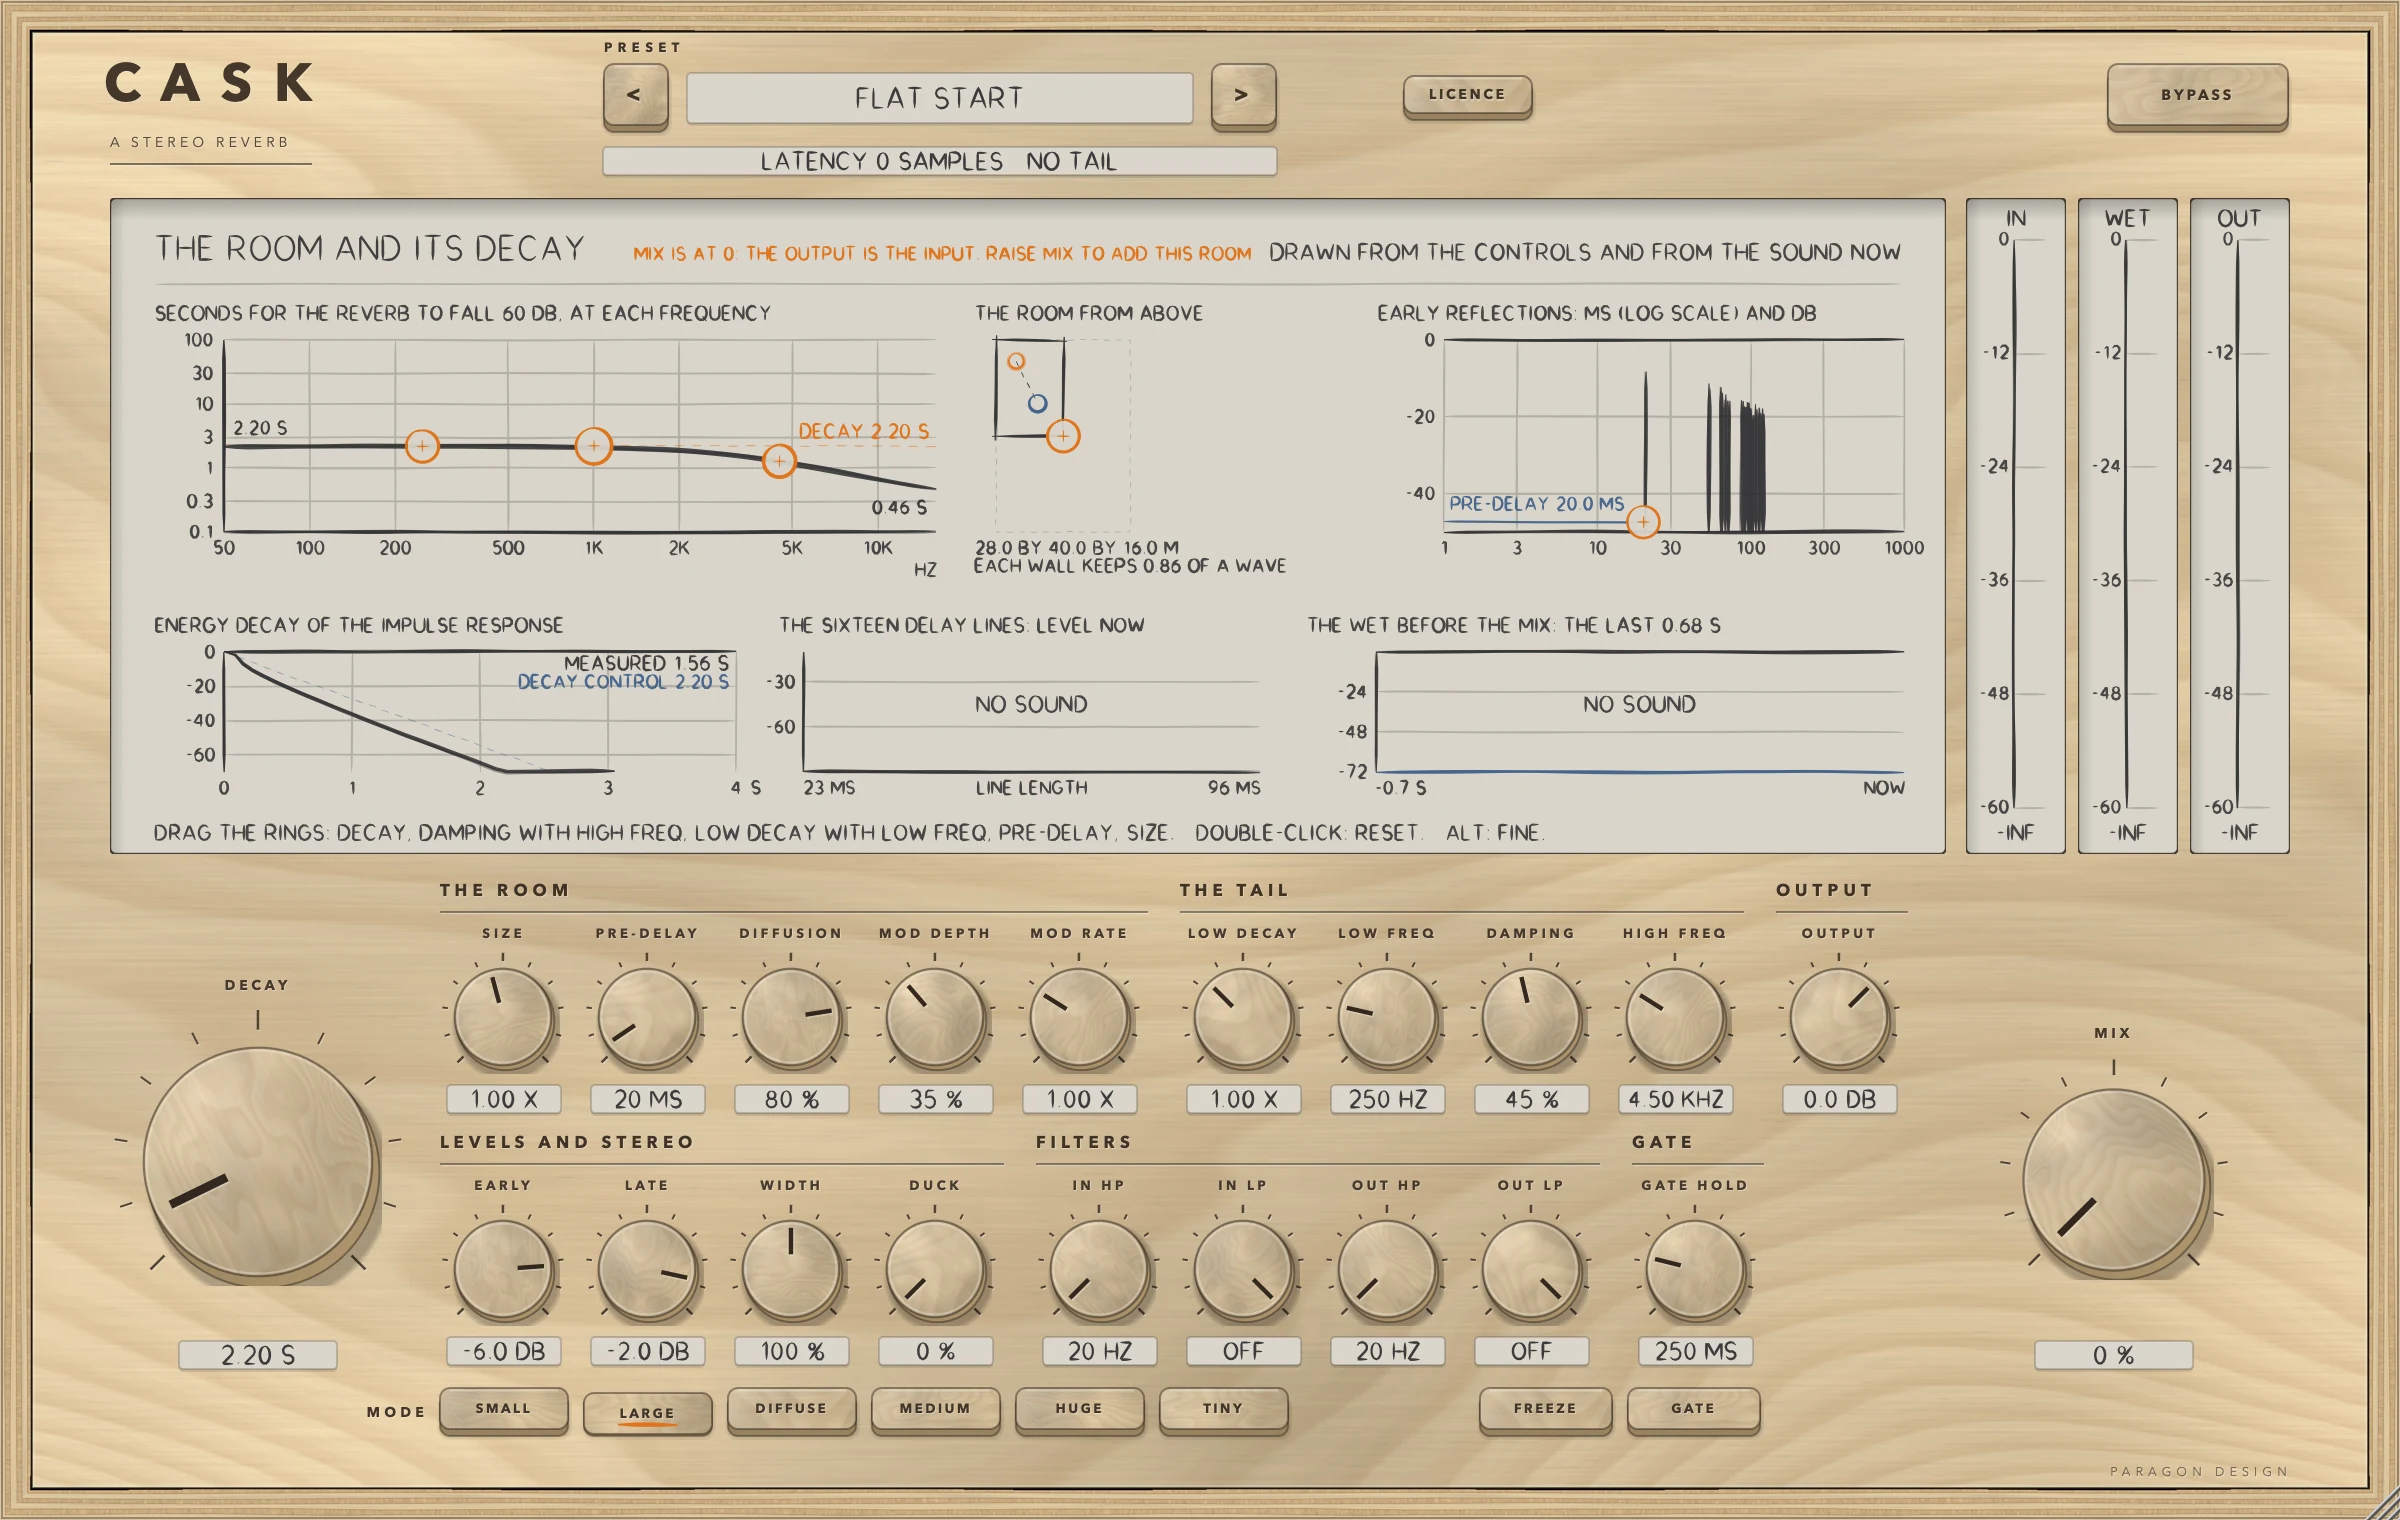Select the LARGE mode button

[x=647, y=1411]
